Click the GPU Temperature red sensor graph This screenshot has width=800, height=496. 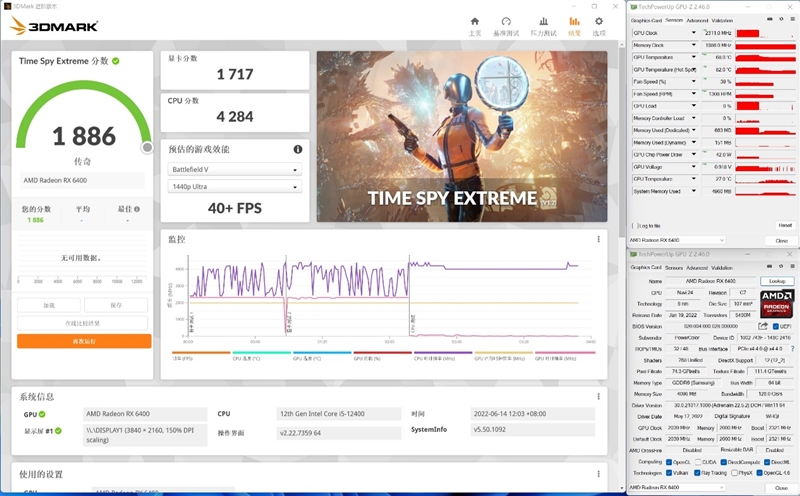coord(765,57)
